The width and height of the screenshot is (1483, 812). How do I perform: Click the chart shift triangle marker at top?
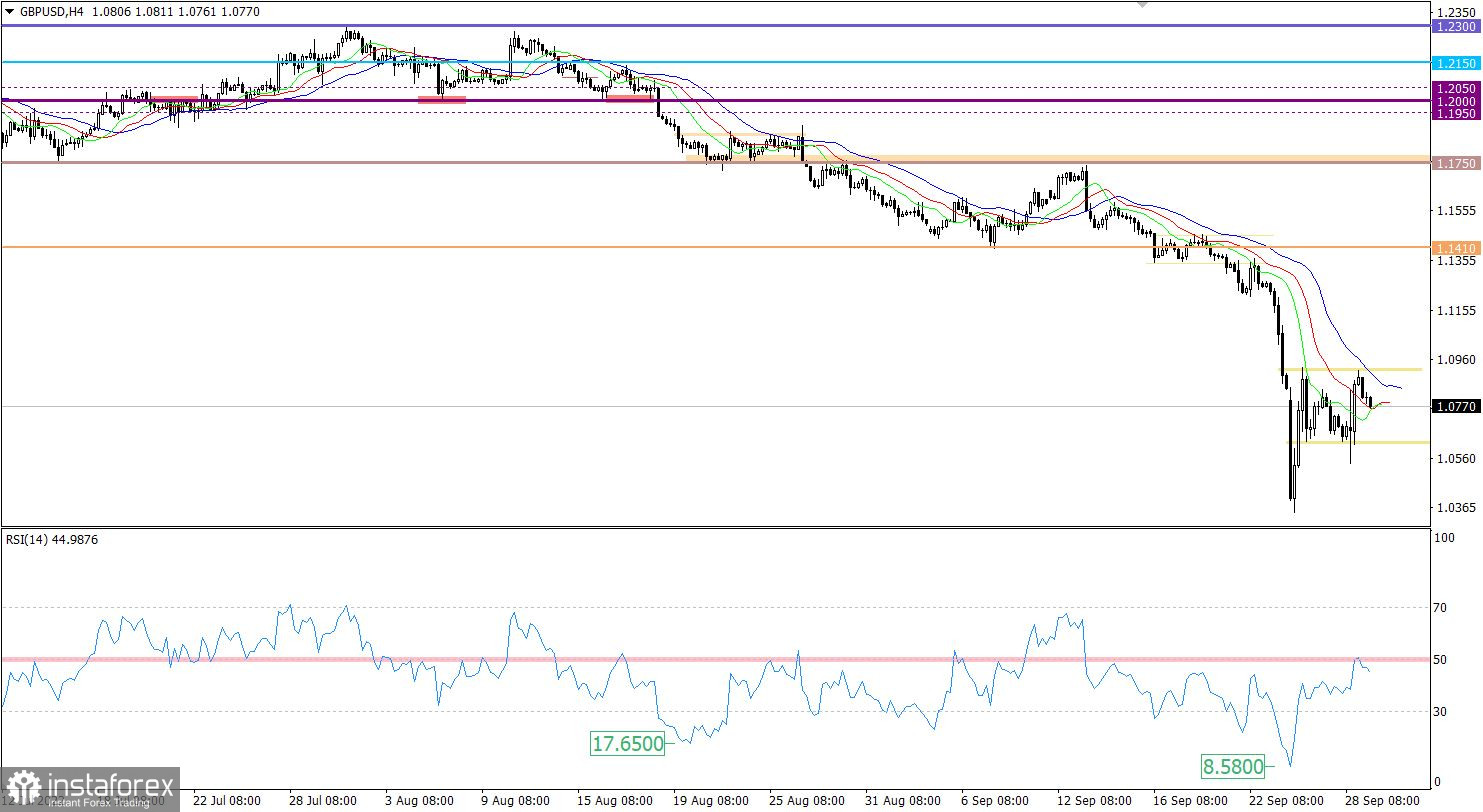point(1144,5)
